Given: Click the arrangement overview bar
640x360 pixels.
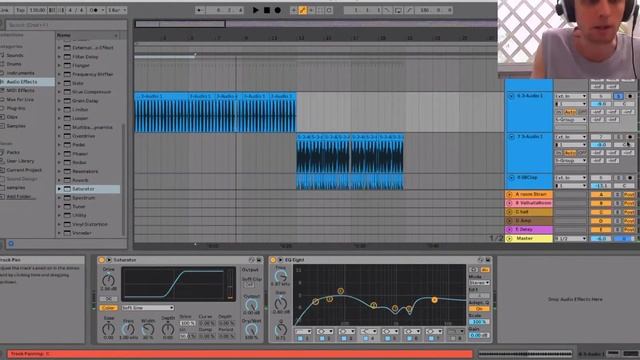Looking at the screenshot, I should [x=316, y=24].
